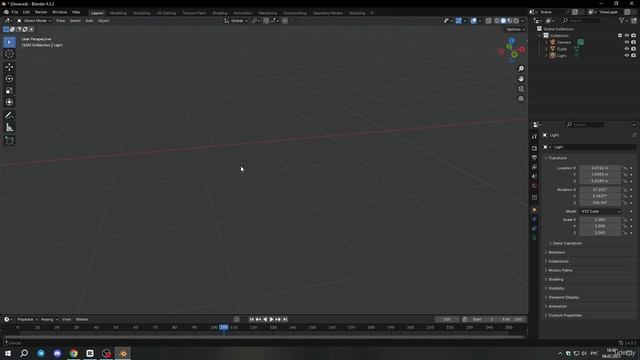Image resolution: width=640 pixels, height=360 pixels.
Task: Jump to the timeline start frame
Action: click(x=251, y=320)
